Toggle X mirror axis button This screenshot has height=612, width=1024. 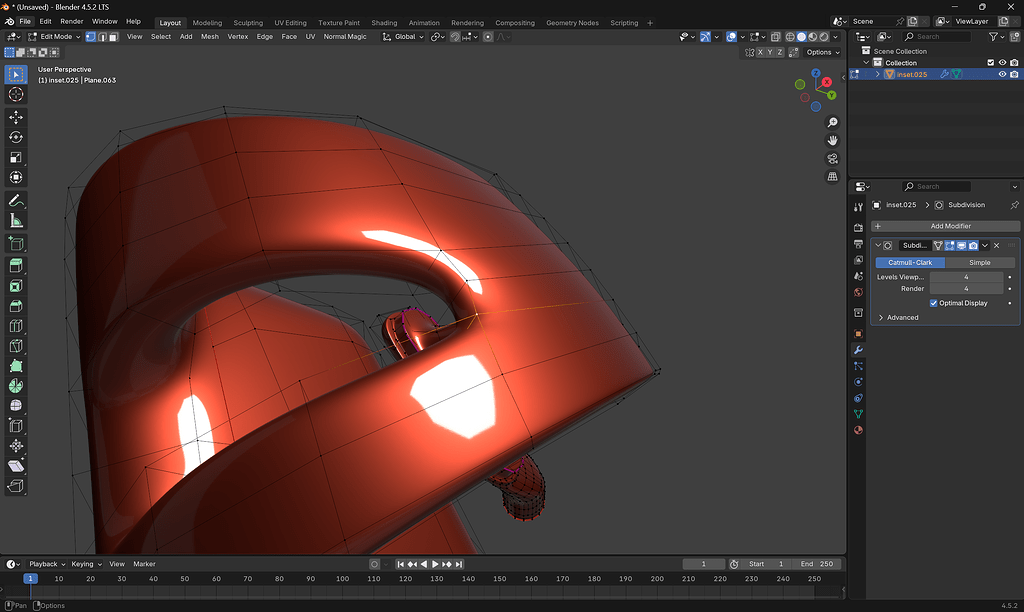click(760, 52)
